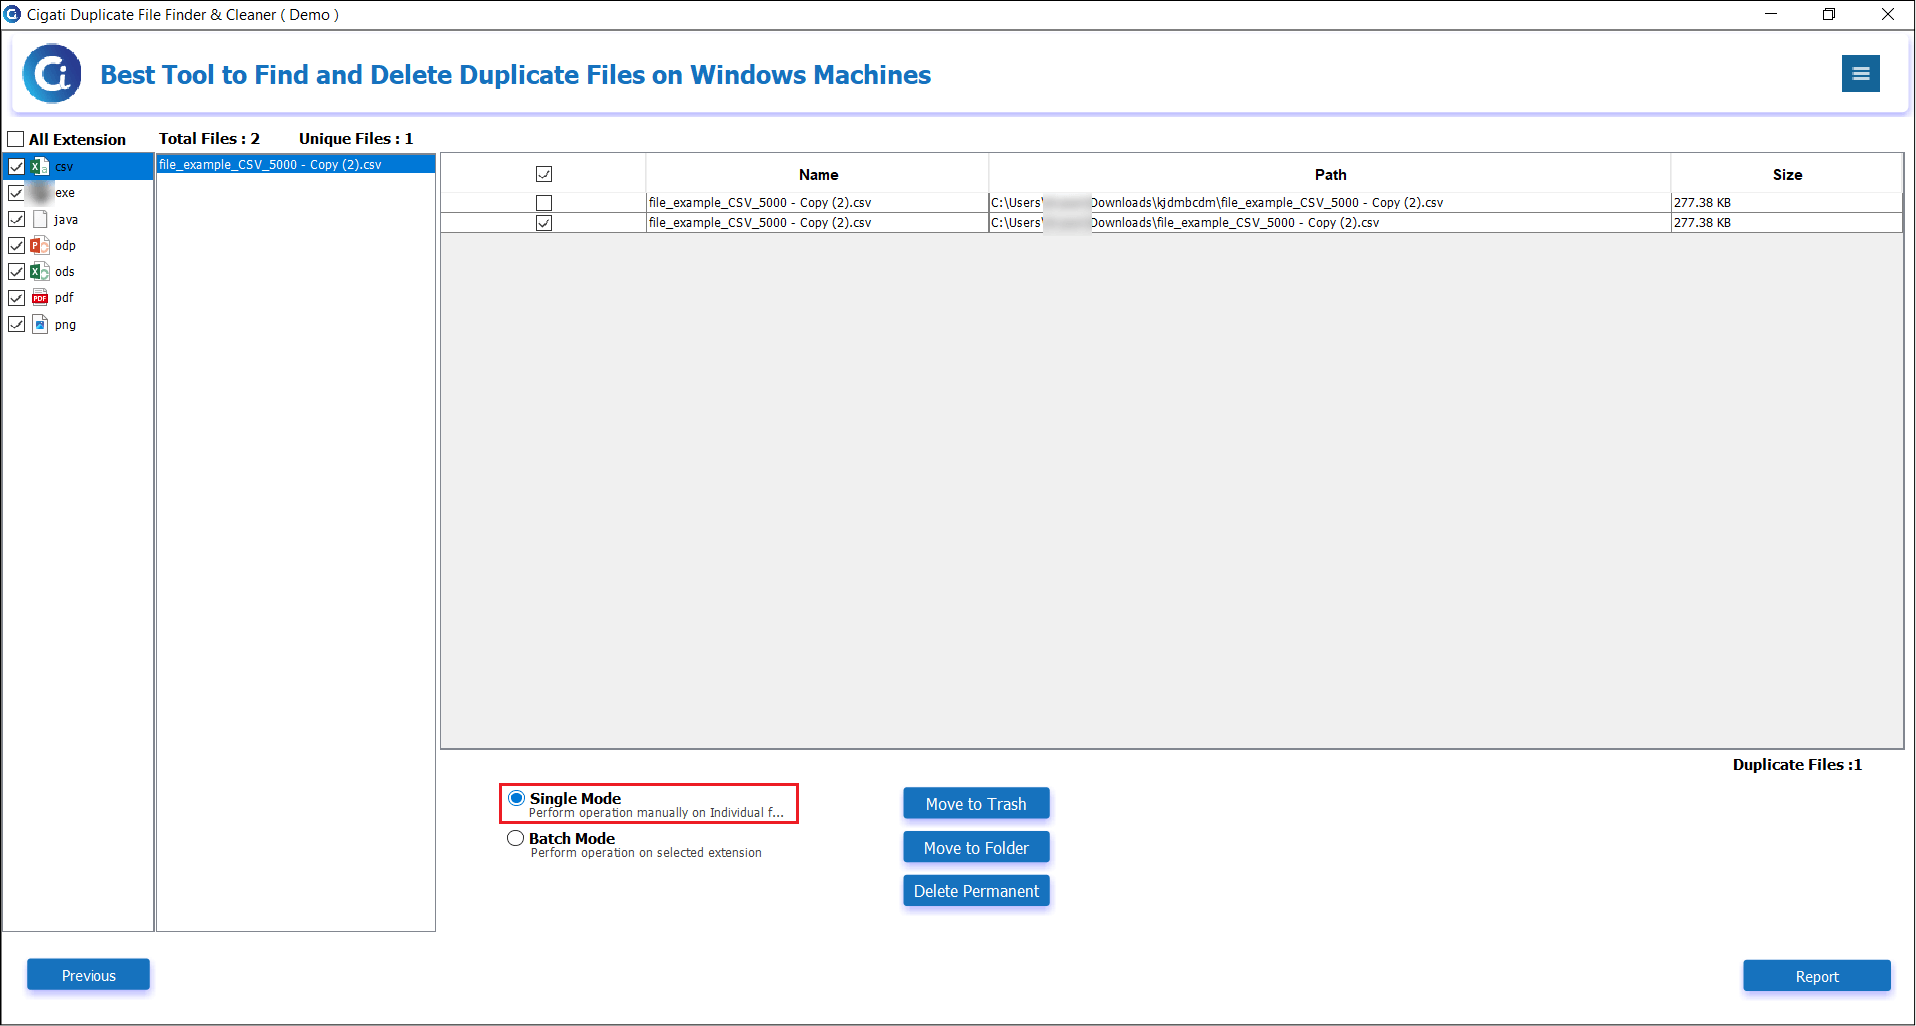Toggle the All Extension checkbox
Image resolution: width=1916 pixels, height=1026 pixels.
[16, 139]
